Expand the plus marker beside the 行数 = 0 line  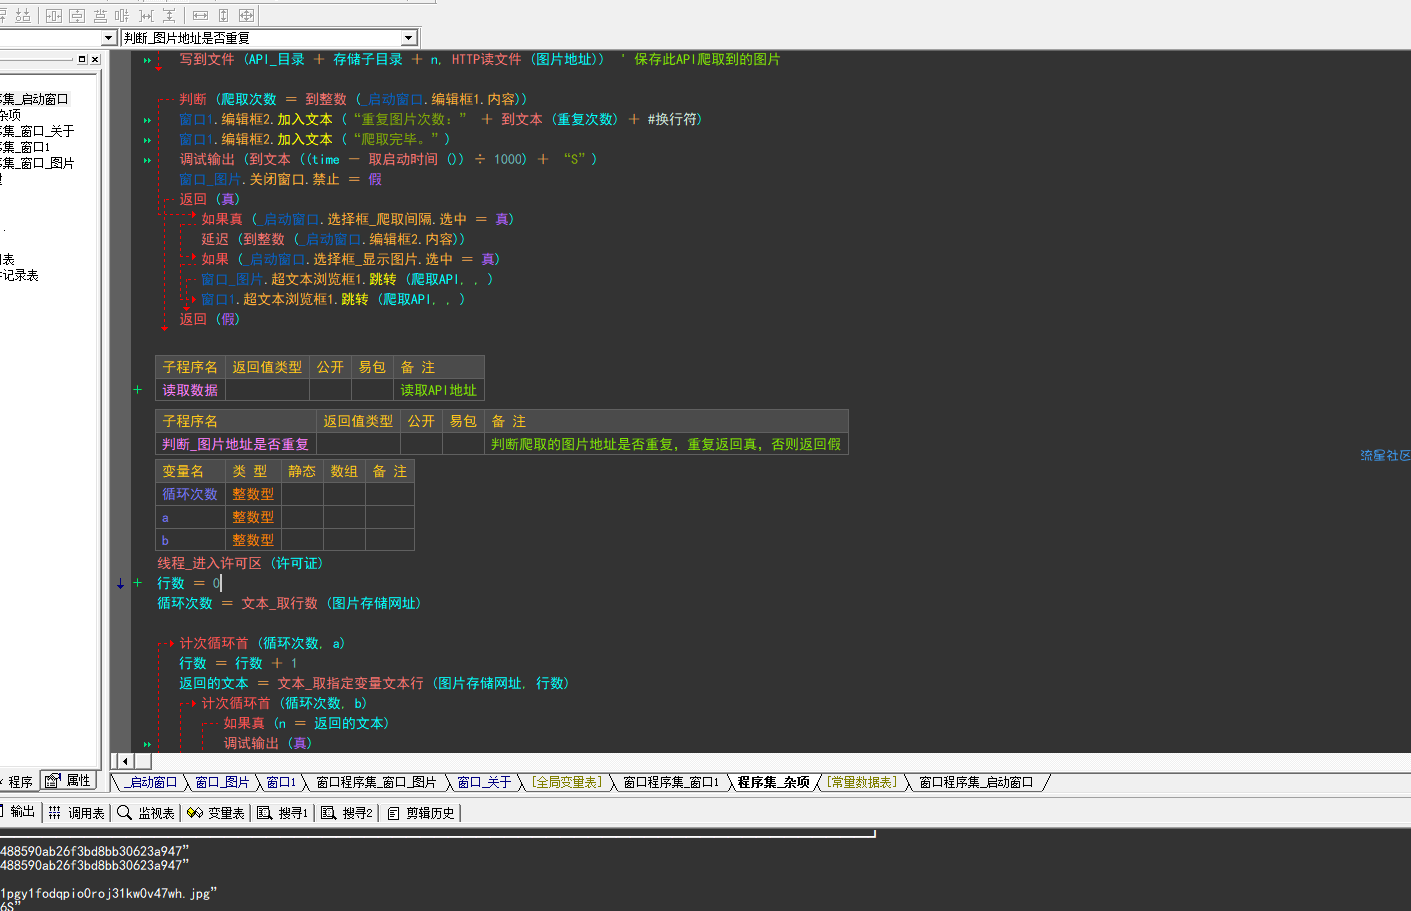coord(138,582)
